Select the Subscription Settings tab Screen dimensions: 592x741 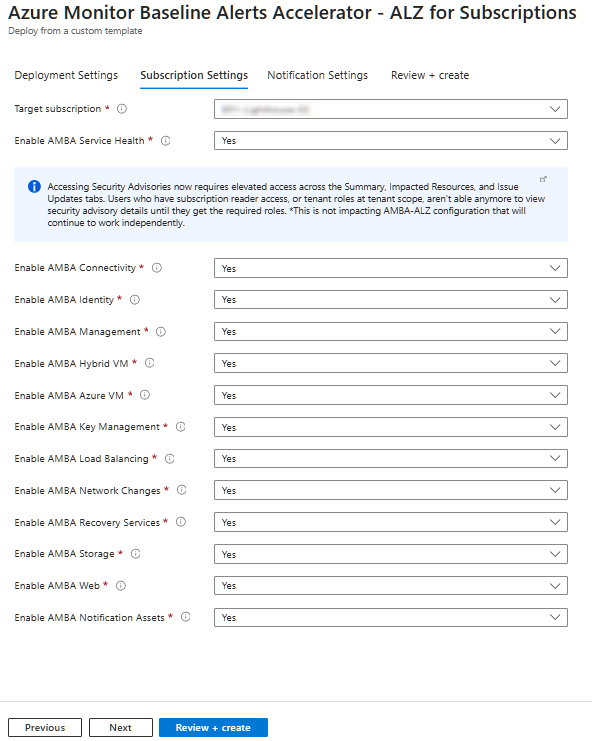coord(194,75)
